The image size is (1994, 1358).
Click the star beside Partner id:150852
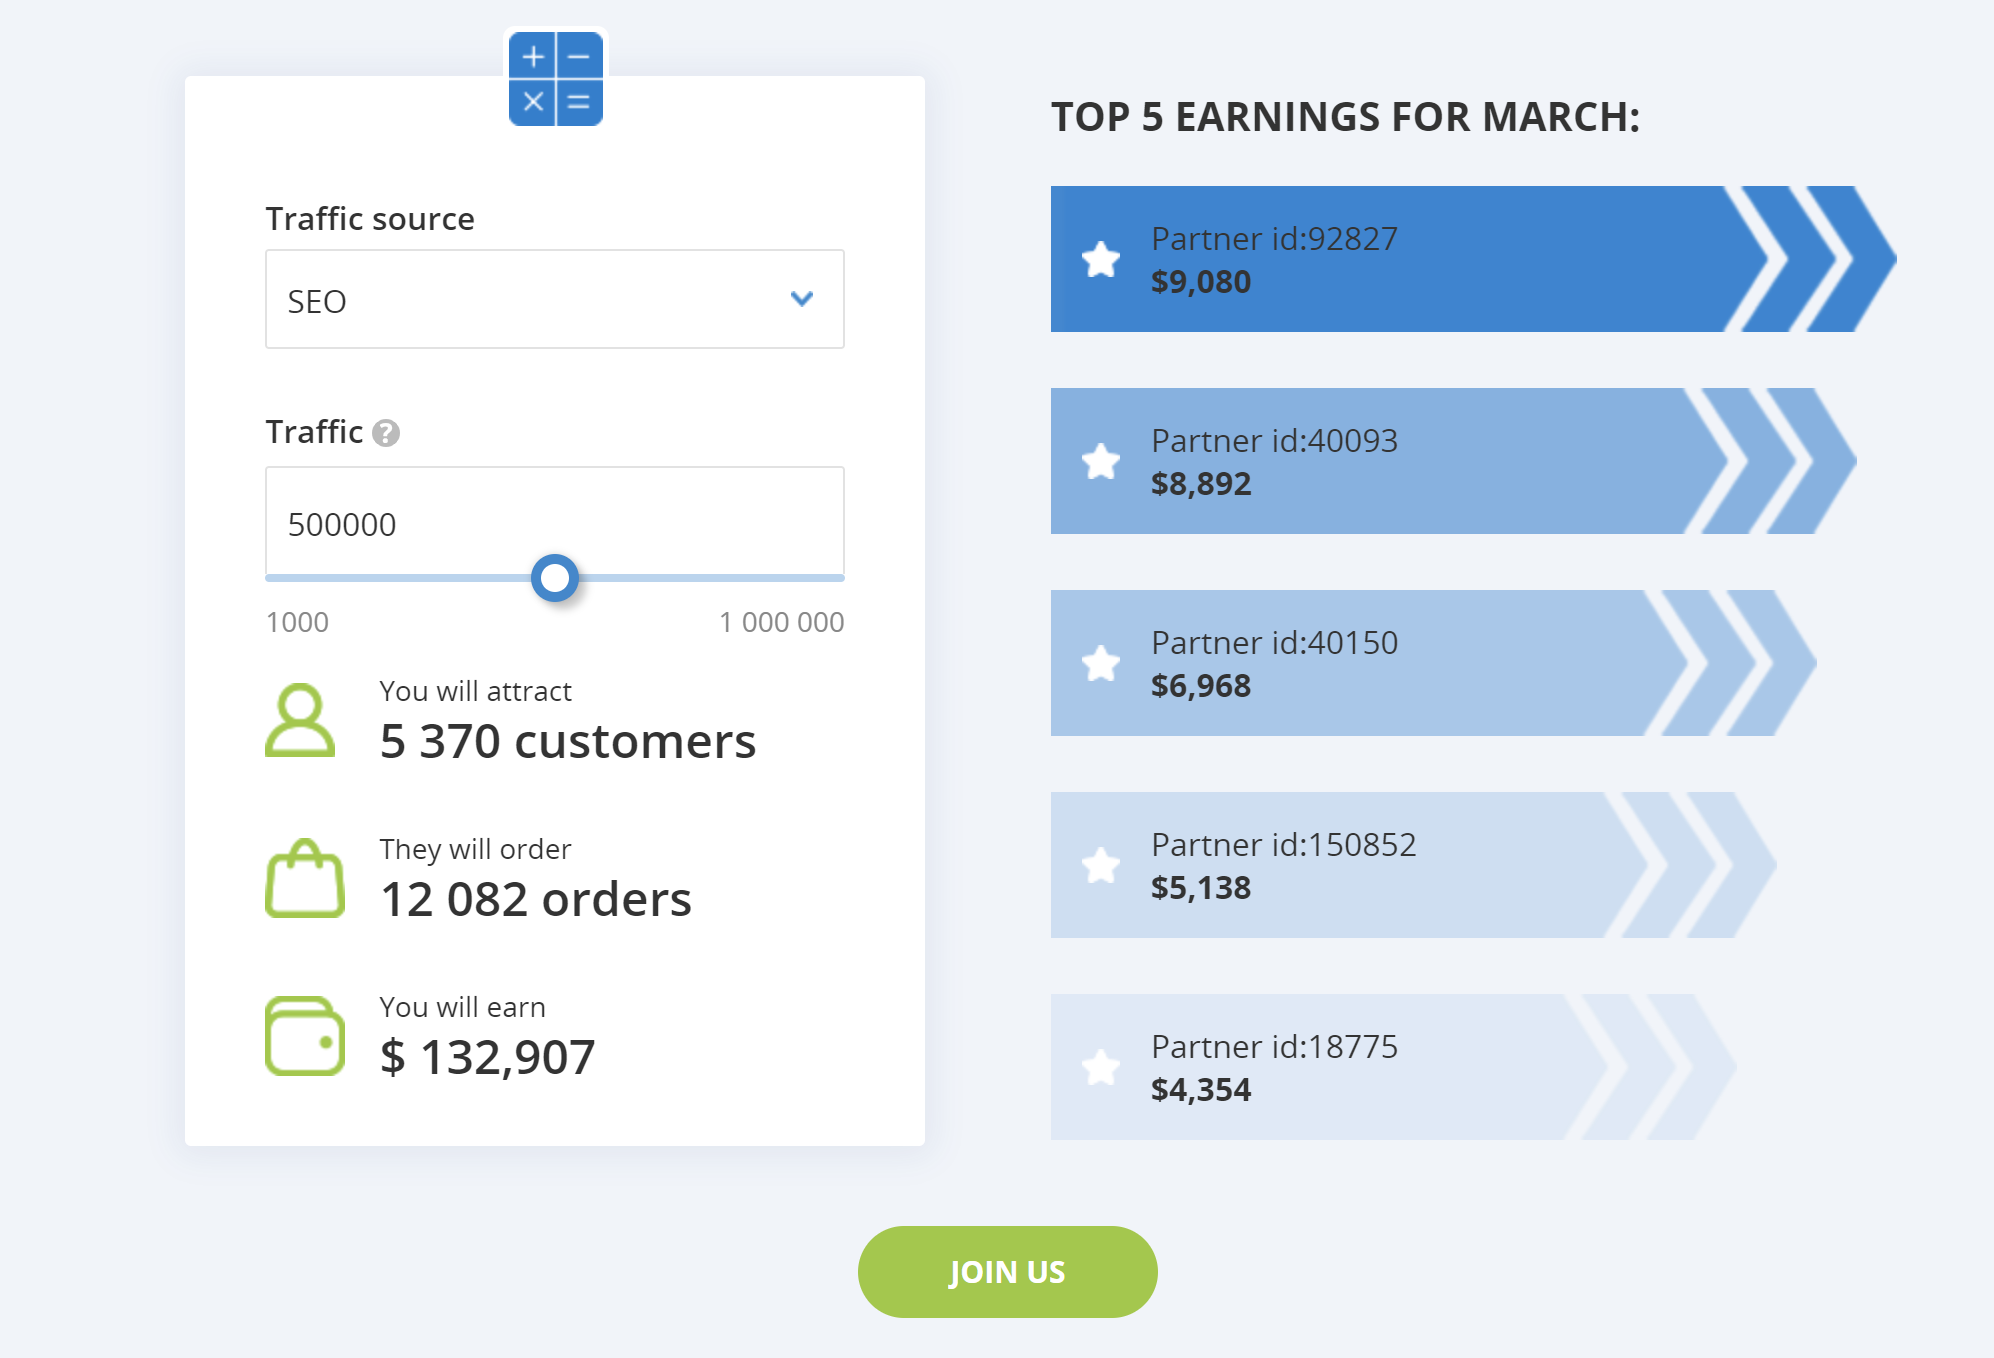[x=1101, y=866]
